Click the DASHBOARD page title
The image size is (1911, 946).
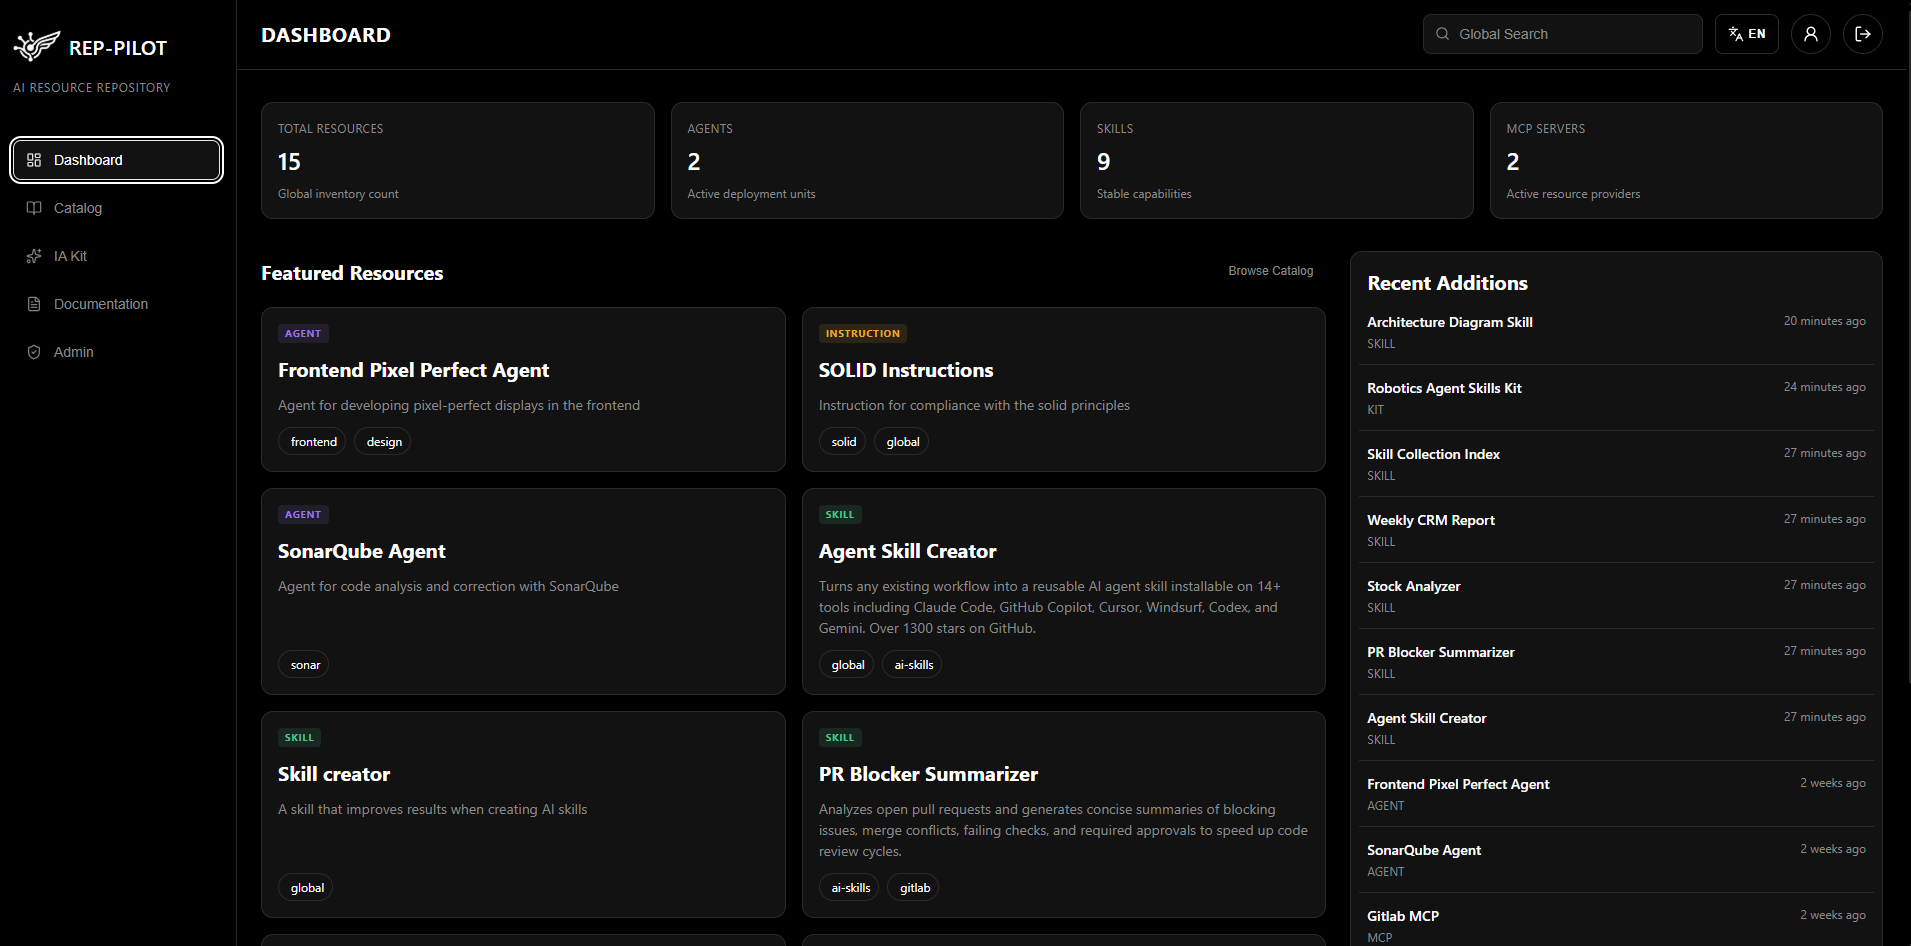[326, 35]
